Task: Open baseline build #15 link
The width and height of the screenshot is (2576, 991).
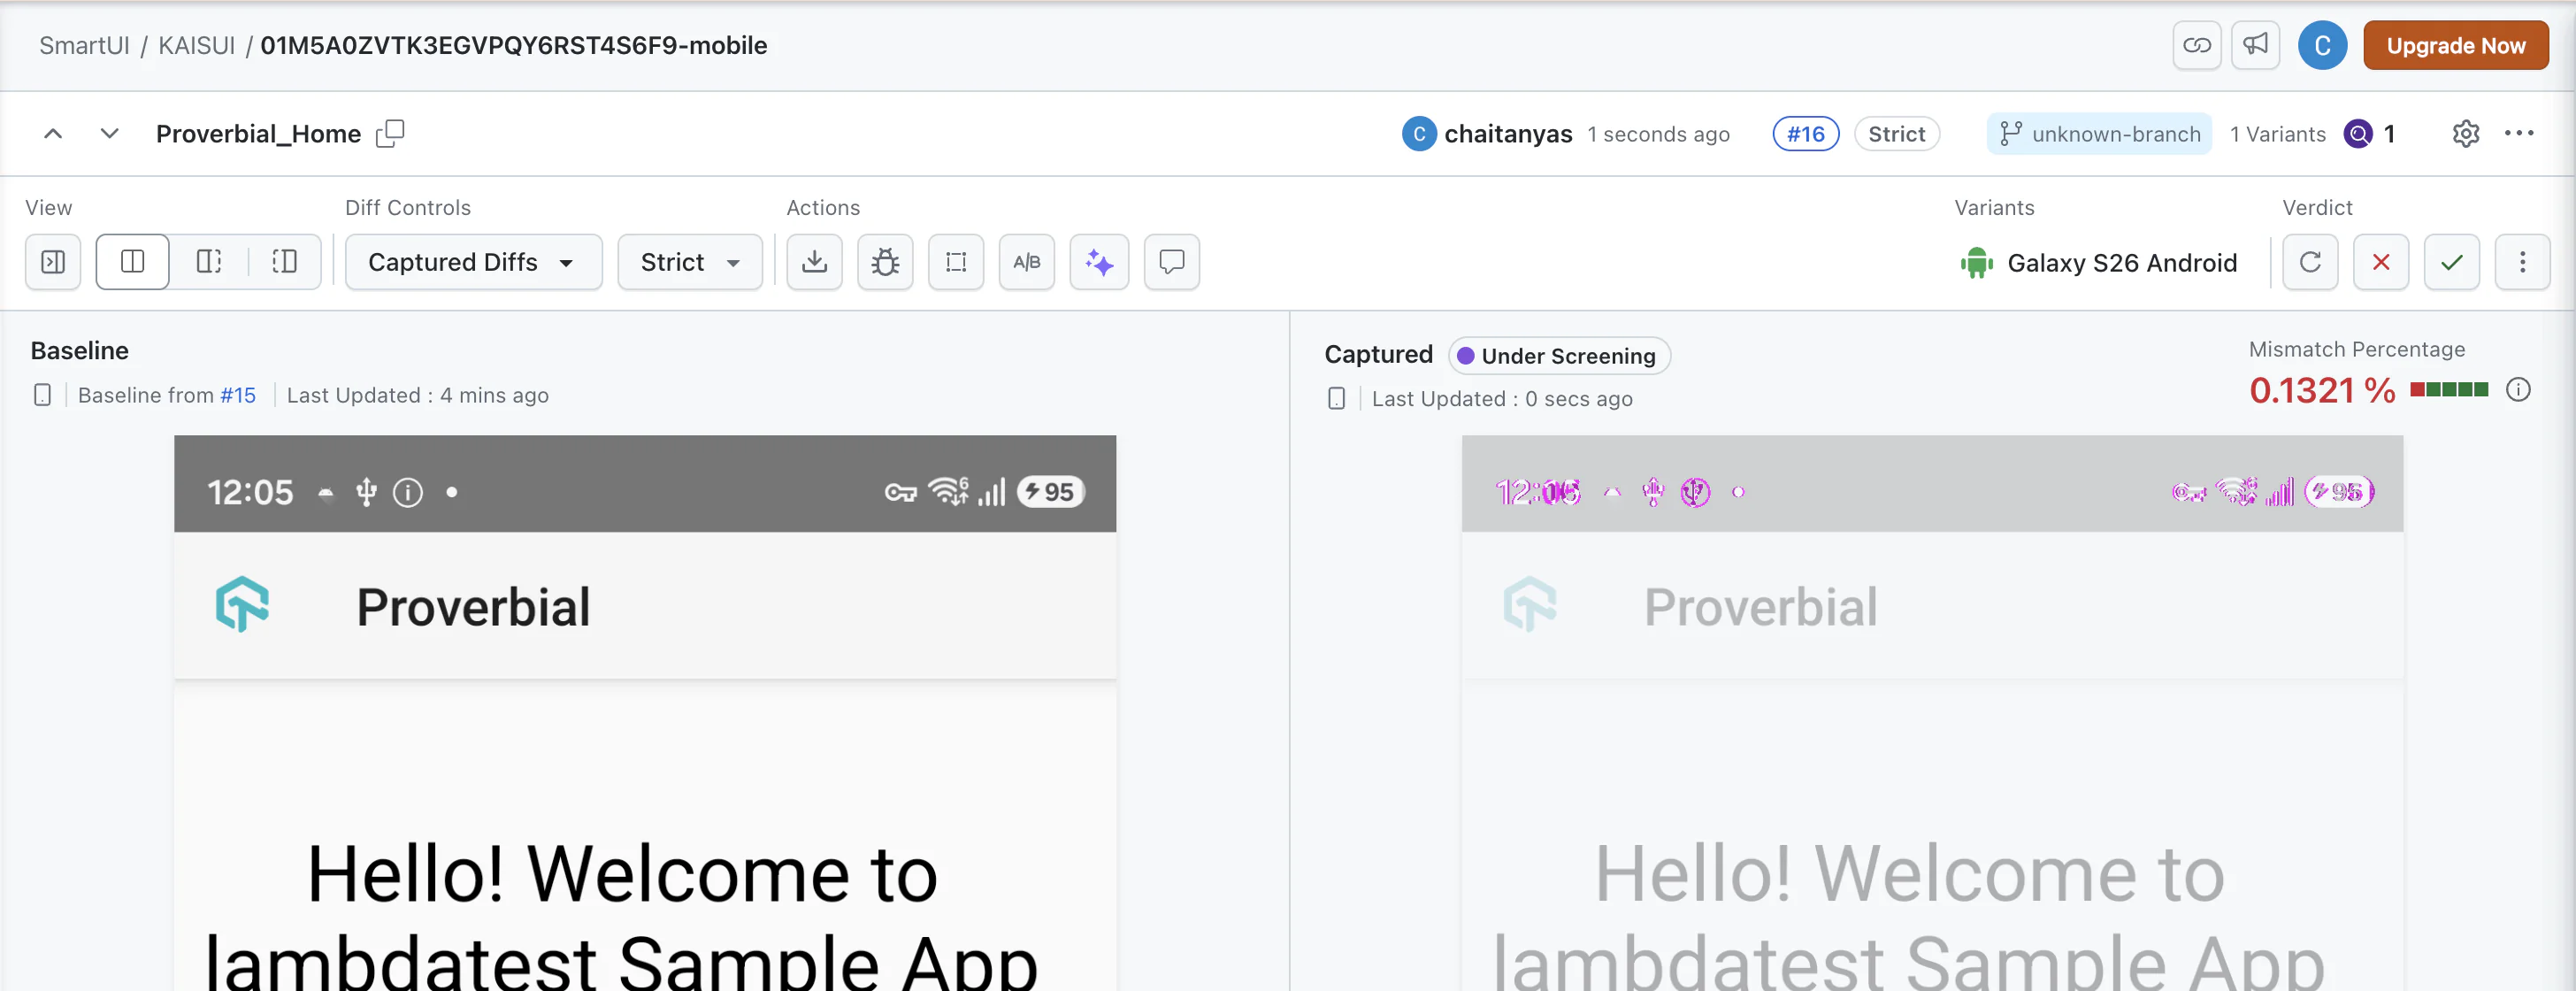Action: tap(238, 395)
